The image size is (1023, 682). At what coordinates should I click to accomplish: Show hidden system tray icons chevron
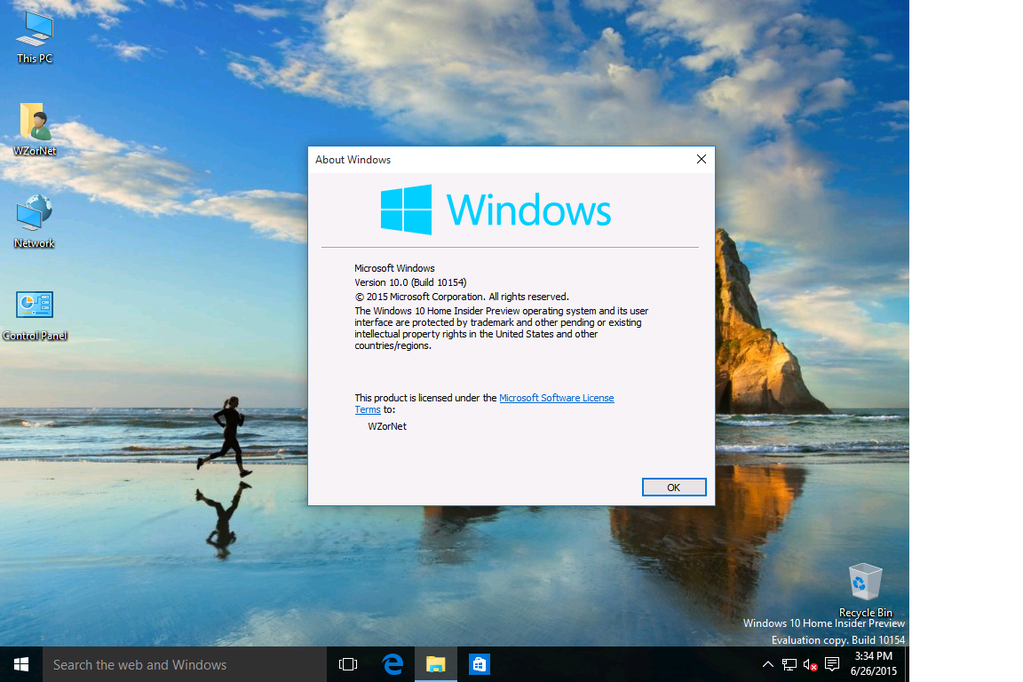[x=768, y=664]
